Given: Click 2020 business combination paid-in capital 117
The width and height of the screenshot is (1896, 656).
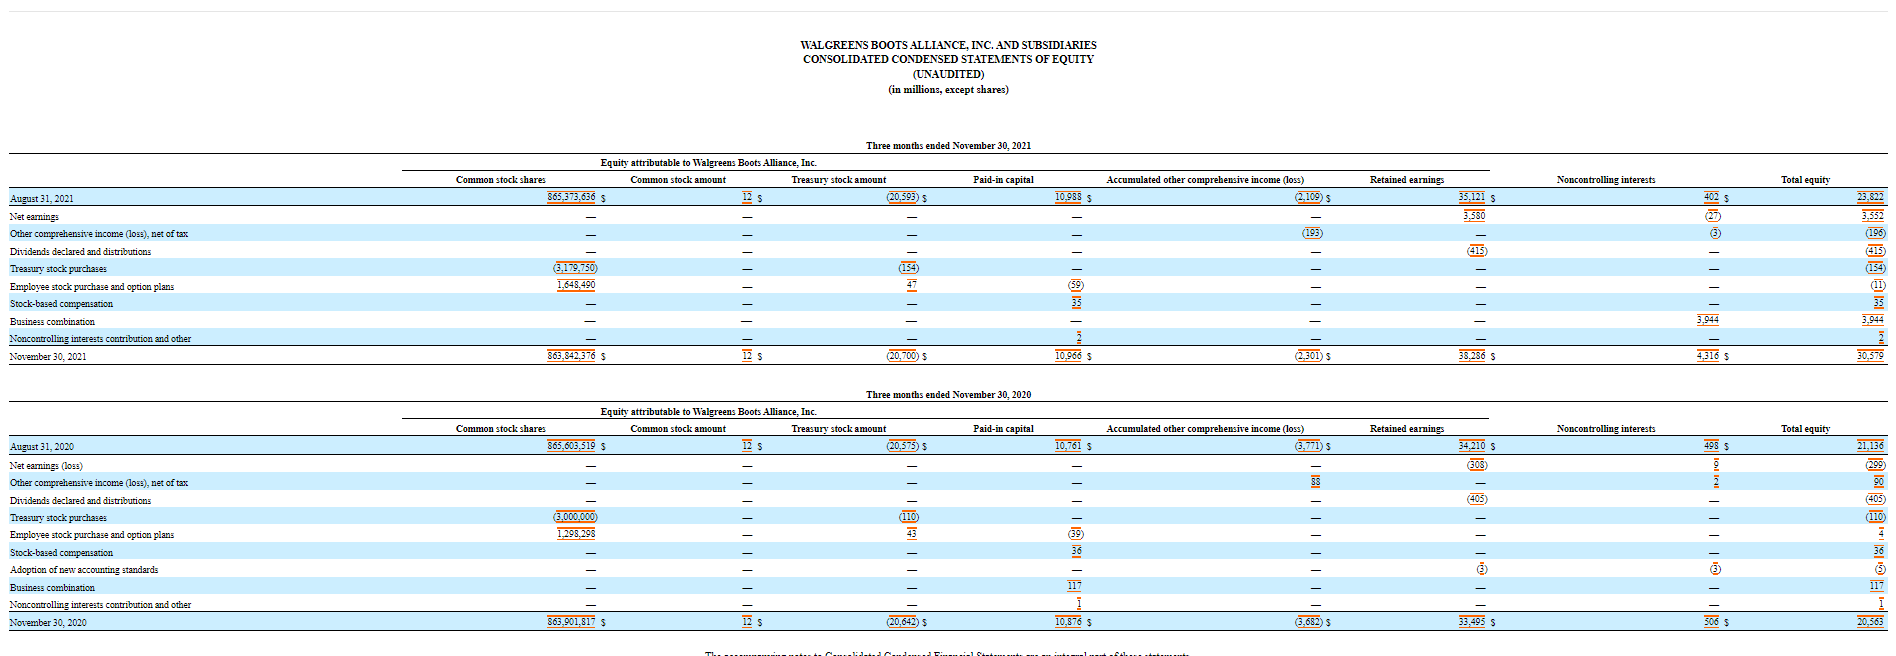Looking at the screenshot, I should pyautogui.click(x=1074, y=585).
